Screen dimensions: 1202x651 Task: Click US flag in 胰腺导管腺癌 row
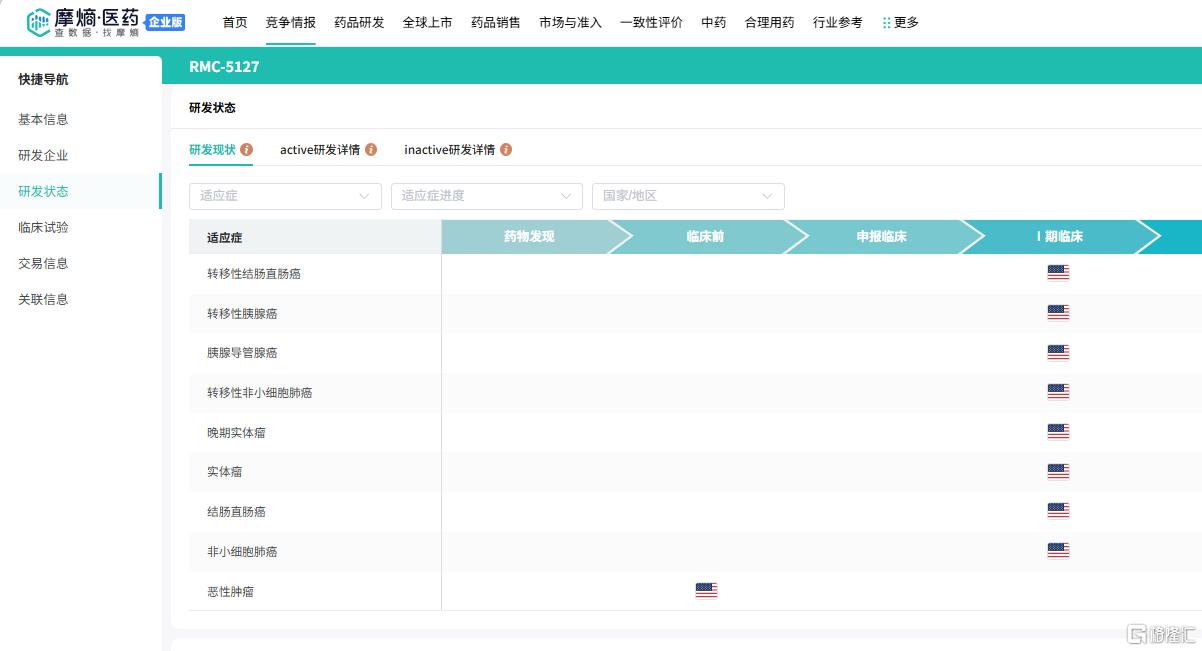(x=1058, y=352)
